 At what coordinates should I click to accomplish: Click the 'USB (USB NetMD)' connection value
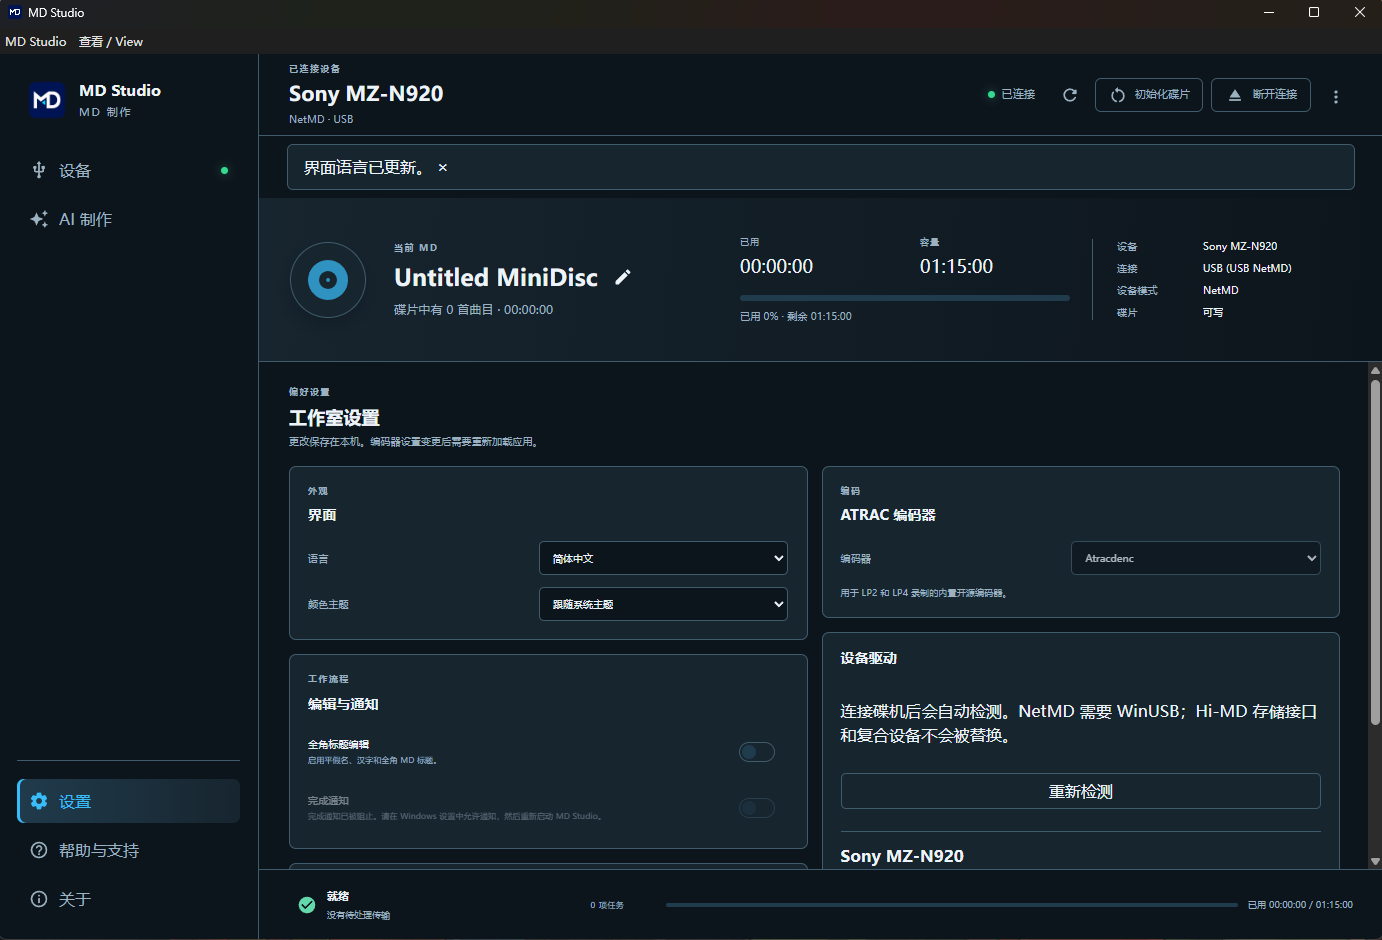pos(1247,268)
